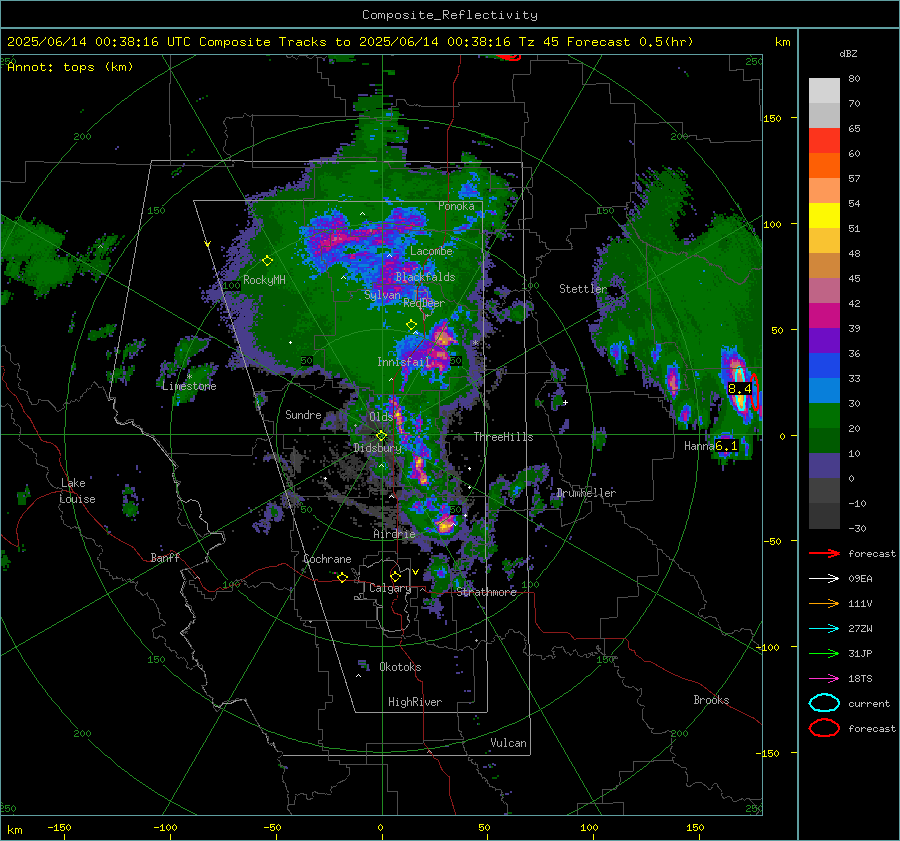Image resolution: width=900 pixels, height=841 pixels.
Task: Click the Hanna city label
Action: point(699,445)
